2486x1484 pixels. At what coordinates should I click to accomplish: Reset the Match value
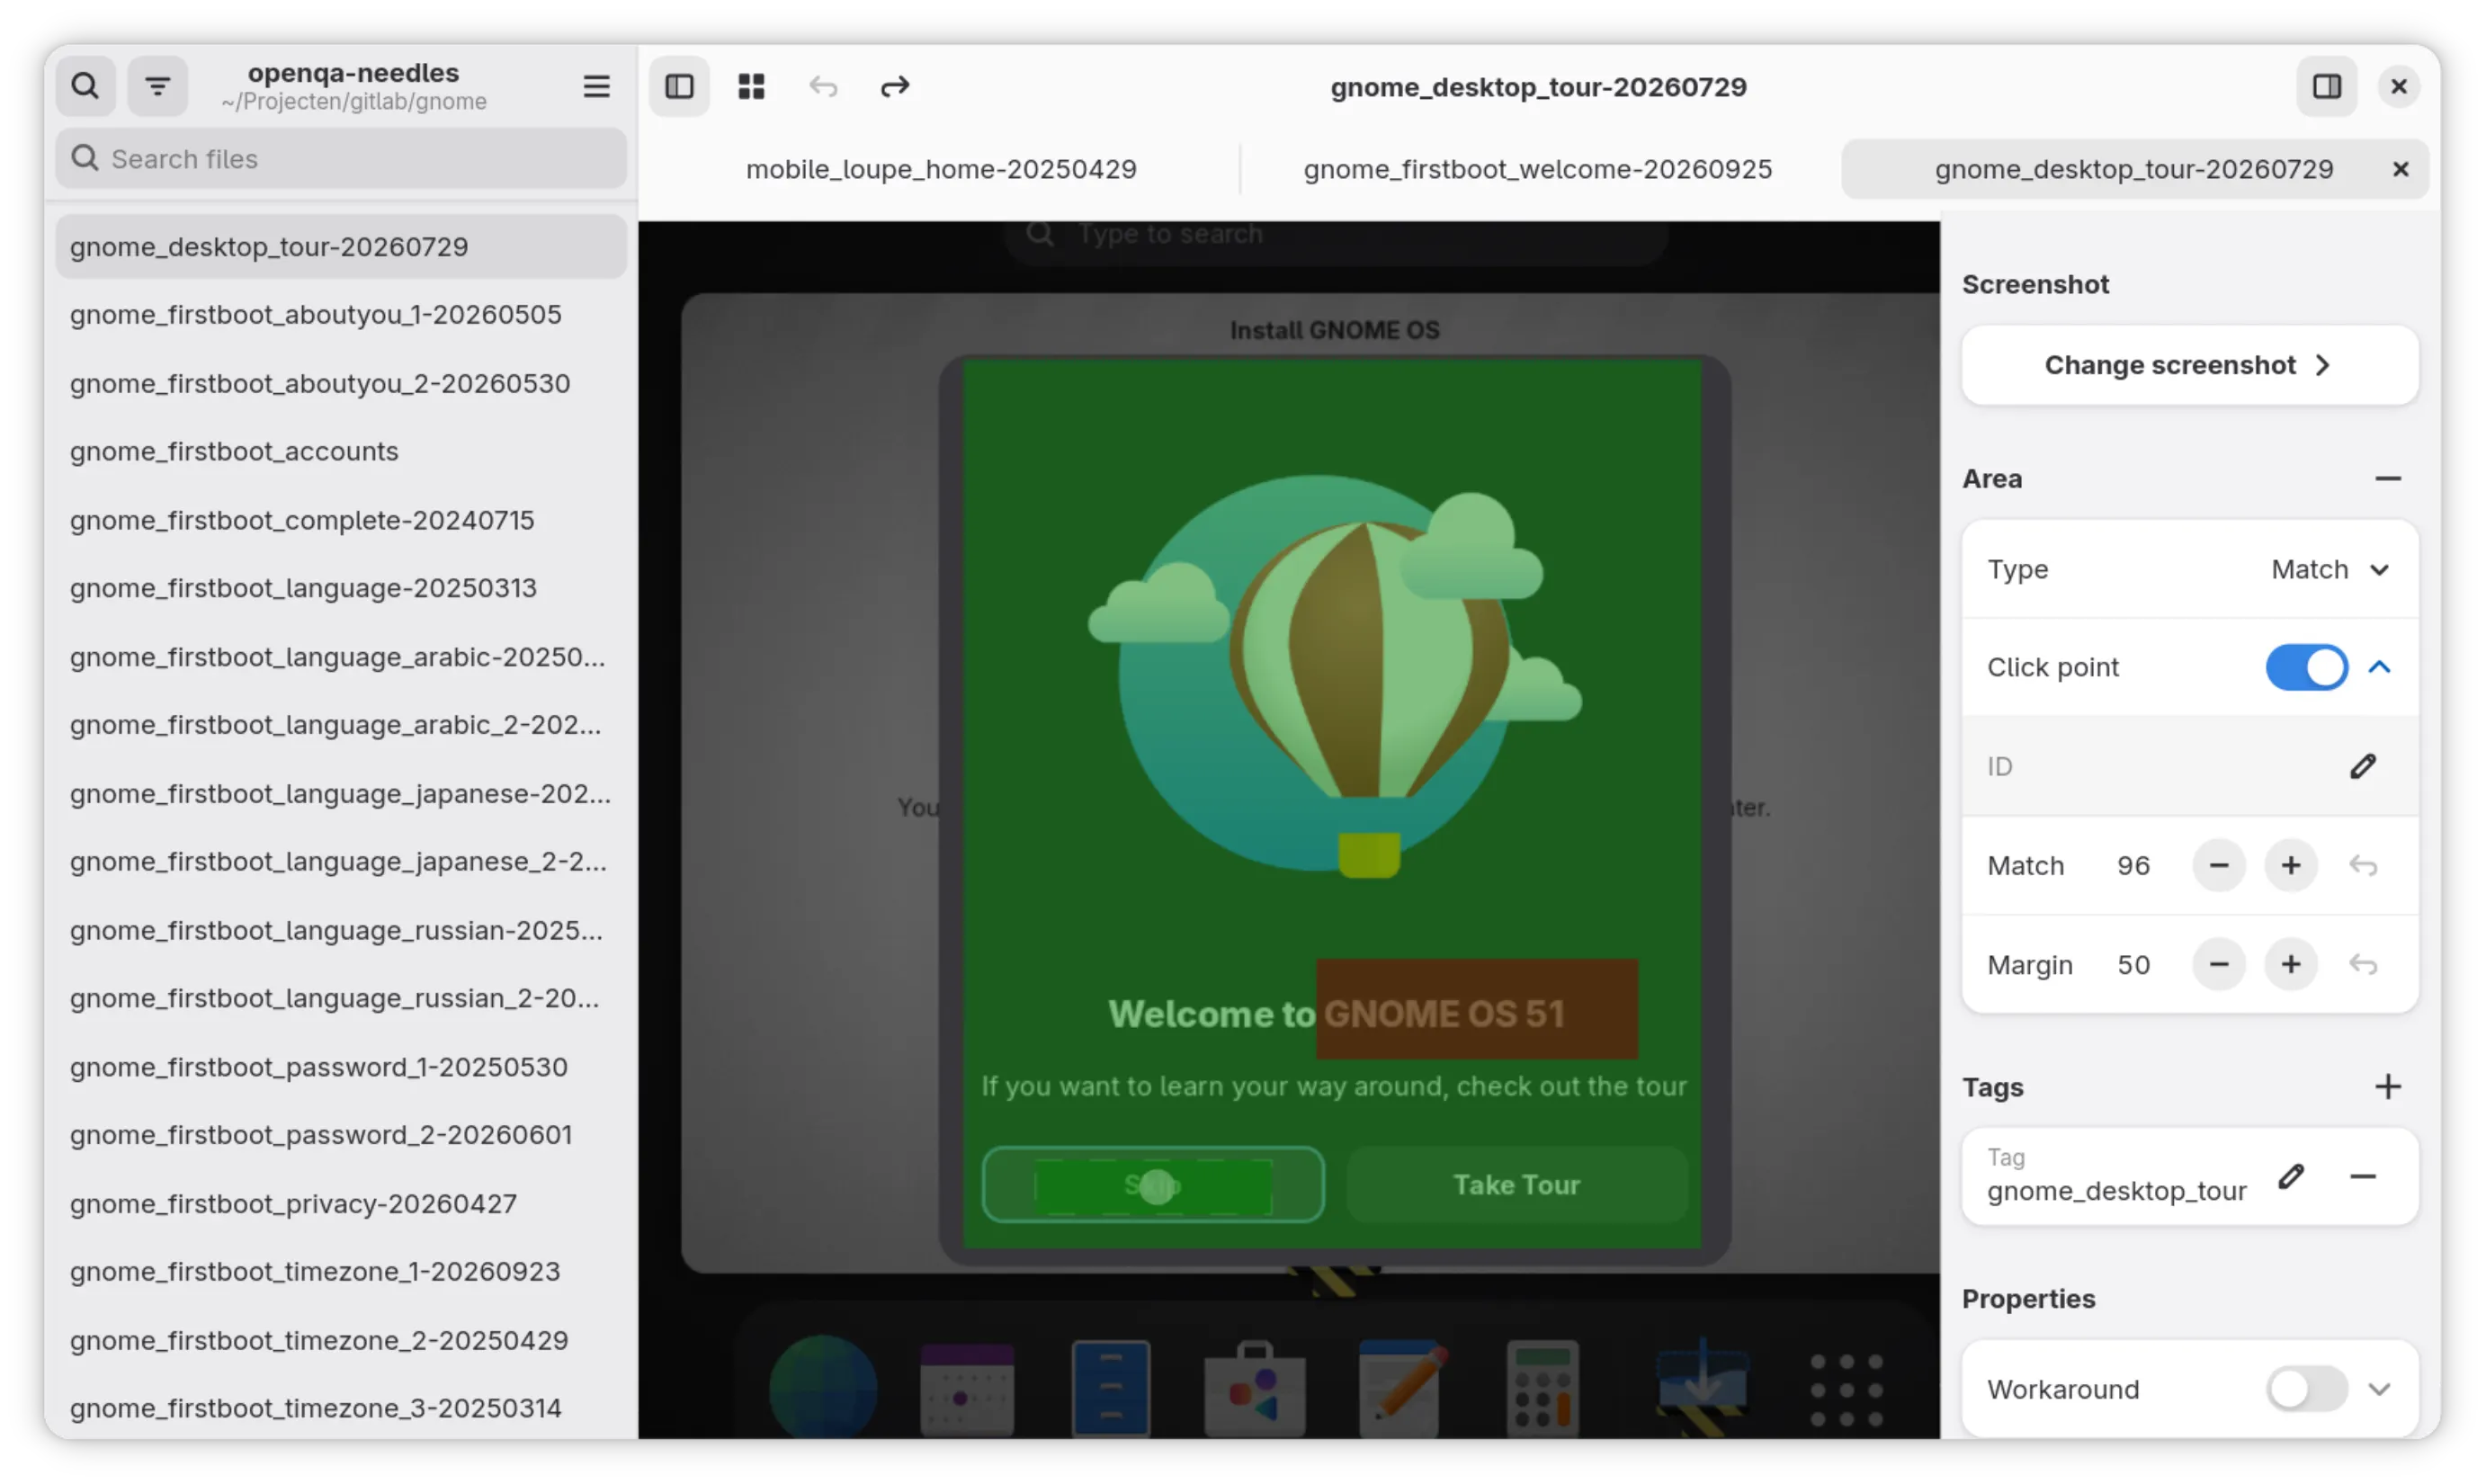tap(2362, 866)
